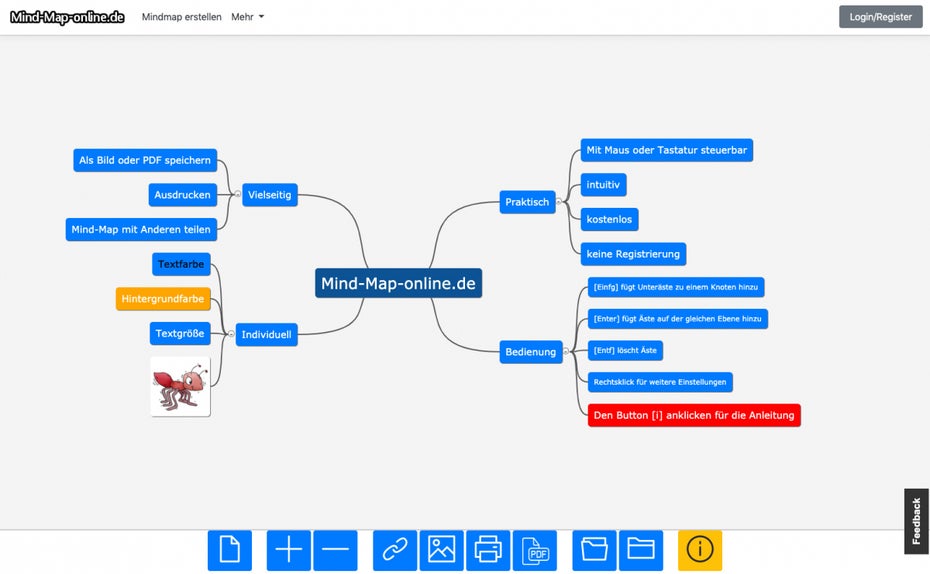Remove a branch with the minus icon
This screenshot has width=930, height=574.
pos(335,550)
